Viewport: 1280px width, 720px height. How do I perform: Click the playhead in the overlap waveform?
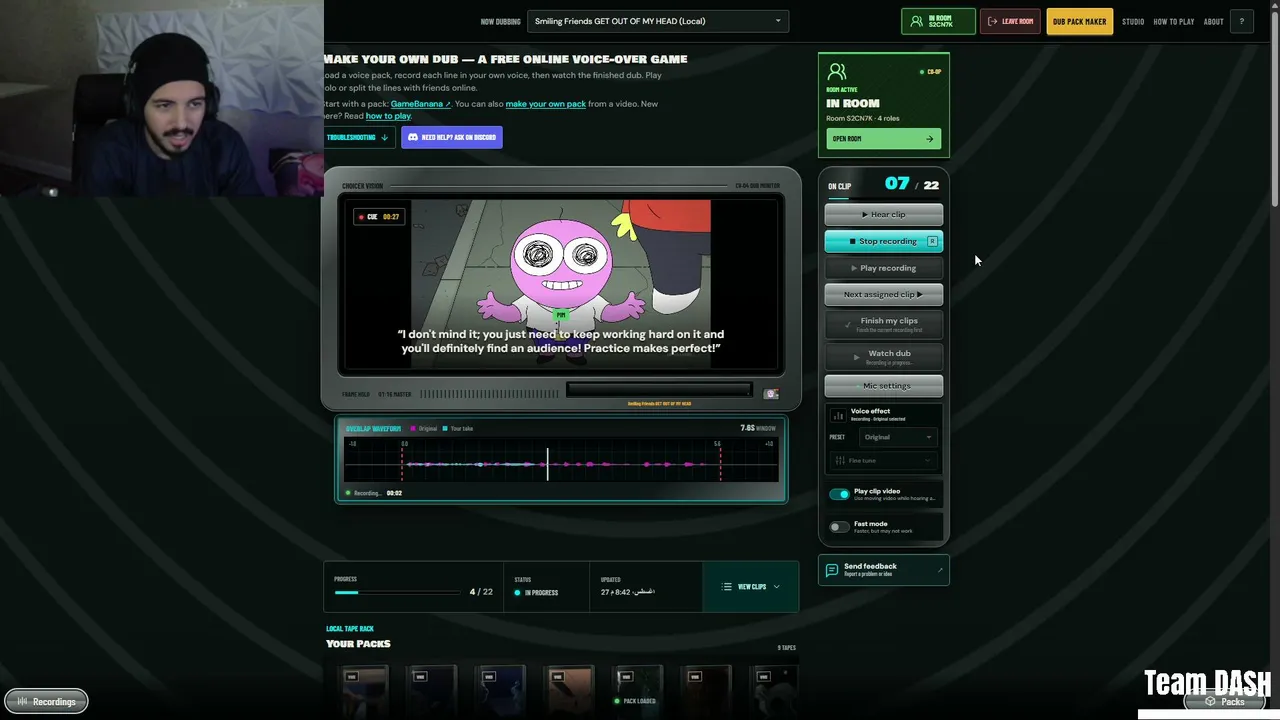[547, 464]
